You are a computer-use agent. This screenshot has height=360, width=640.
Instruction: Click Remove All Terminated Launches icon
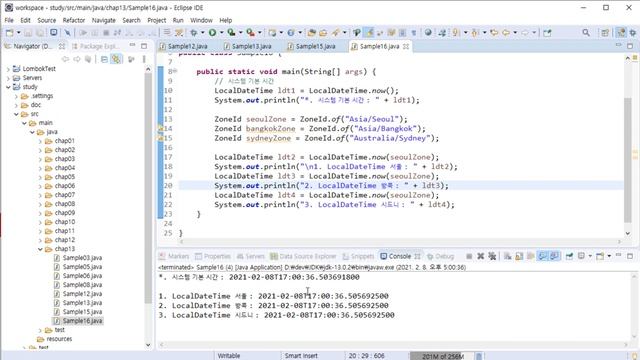[x=492, y=256]
